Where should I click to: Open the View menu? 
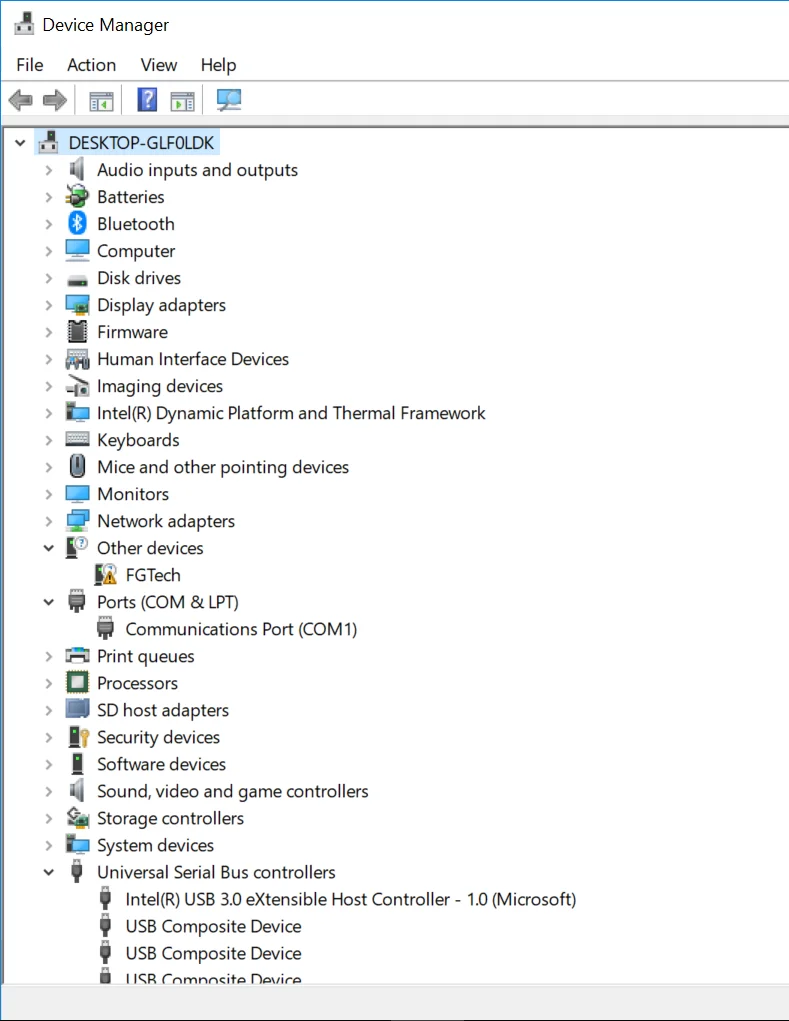[x=159, y=64]
